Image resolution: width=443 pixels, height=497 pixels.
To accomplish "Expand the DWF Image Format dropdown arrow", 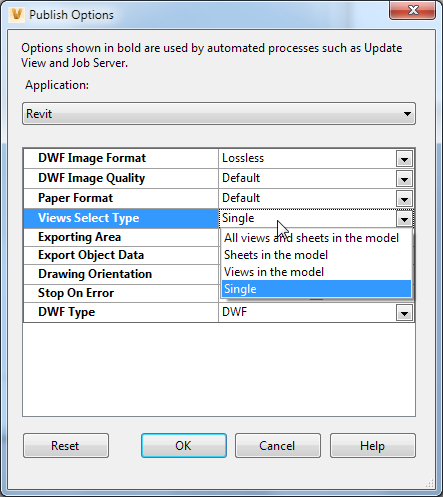I will (404, 159).
